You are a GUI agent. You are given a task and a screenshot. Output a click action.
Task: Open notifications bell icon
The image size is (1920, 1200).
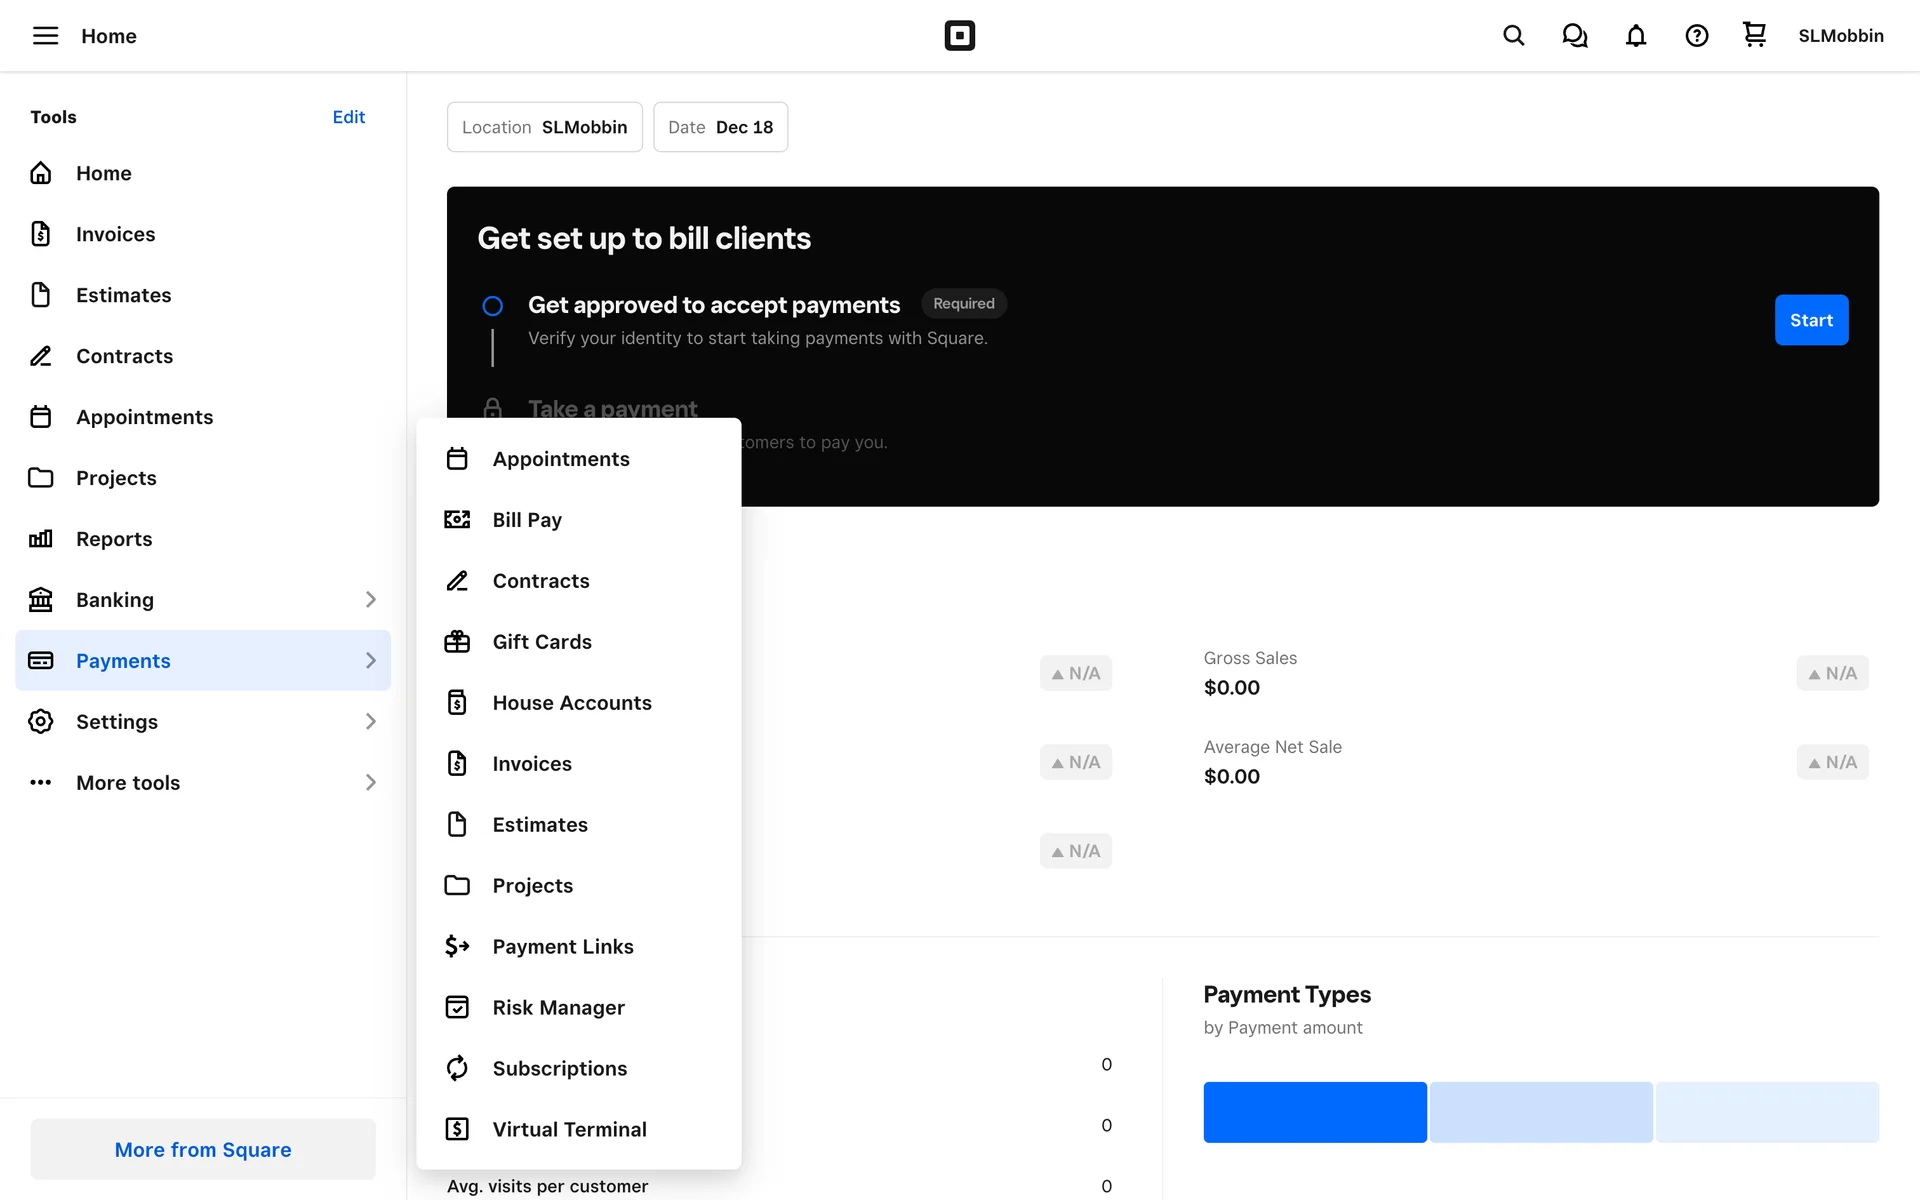click(1635, 36)
